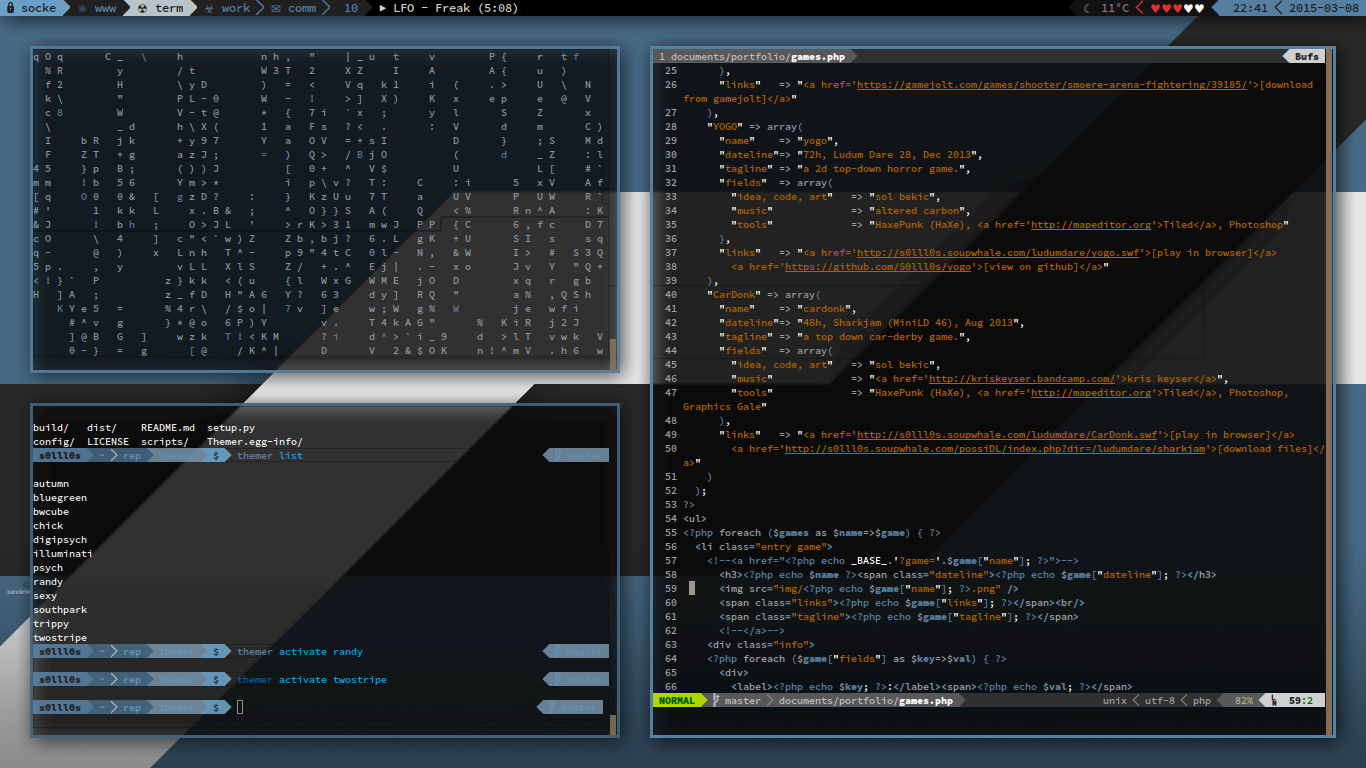The image size is (1366, 768).
Task: Click 'southpark' in the themer list
Action: 60,610
